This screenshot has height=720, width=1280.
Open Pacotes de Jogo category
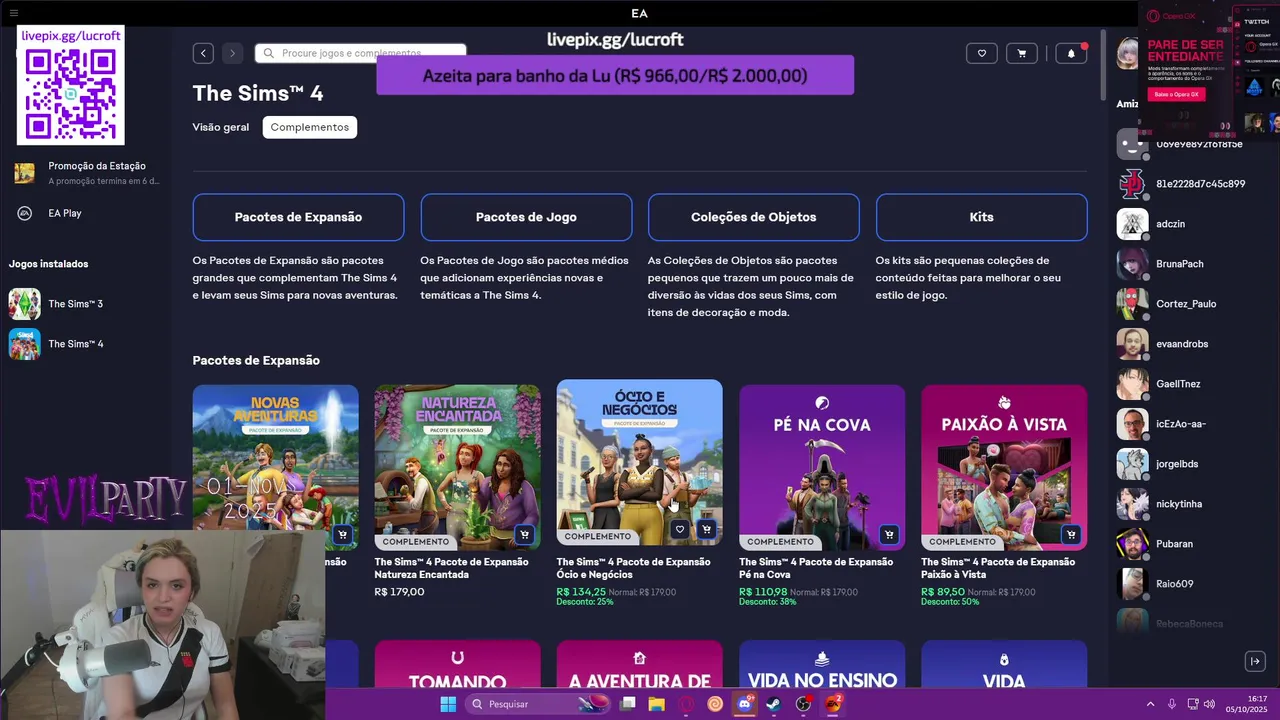(526, 217)
